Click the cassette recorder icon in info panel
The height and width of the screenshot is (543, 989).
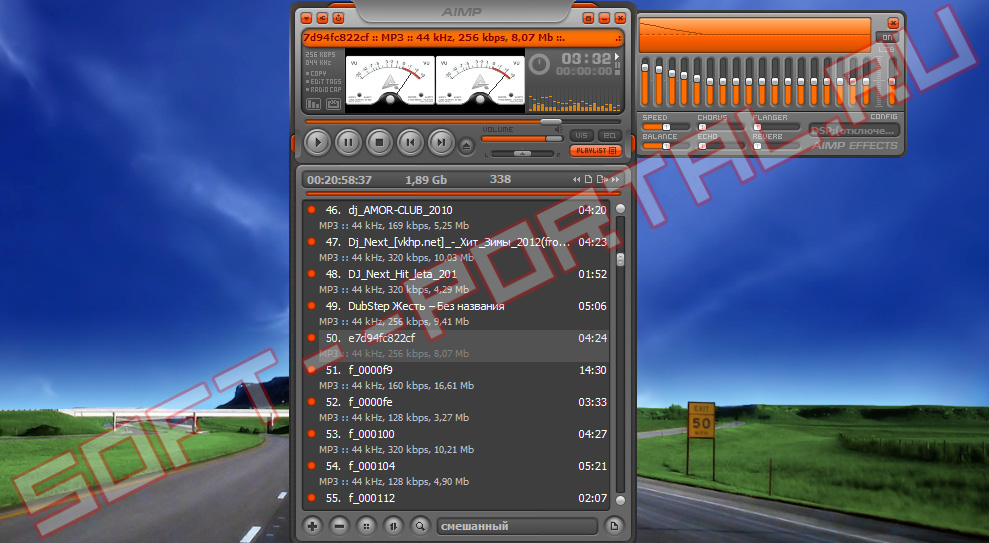tap(333, 104)
